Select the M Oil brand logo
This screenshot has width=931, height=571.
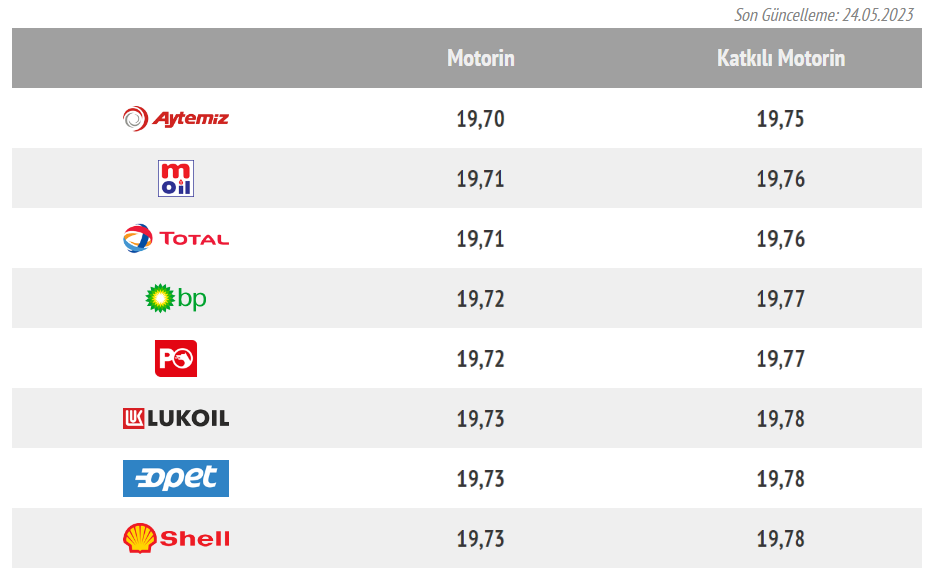click(176, 178)
